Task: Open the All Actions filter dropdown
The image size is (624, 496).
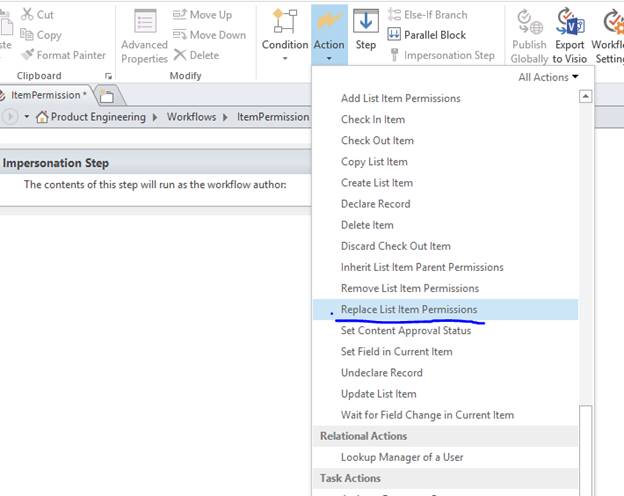Action: pyautogui.click(x=548, y=77)
